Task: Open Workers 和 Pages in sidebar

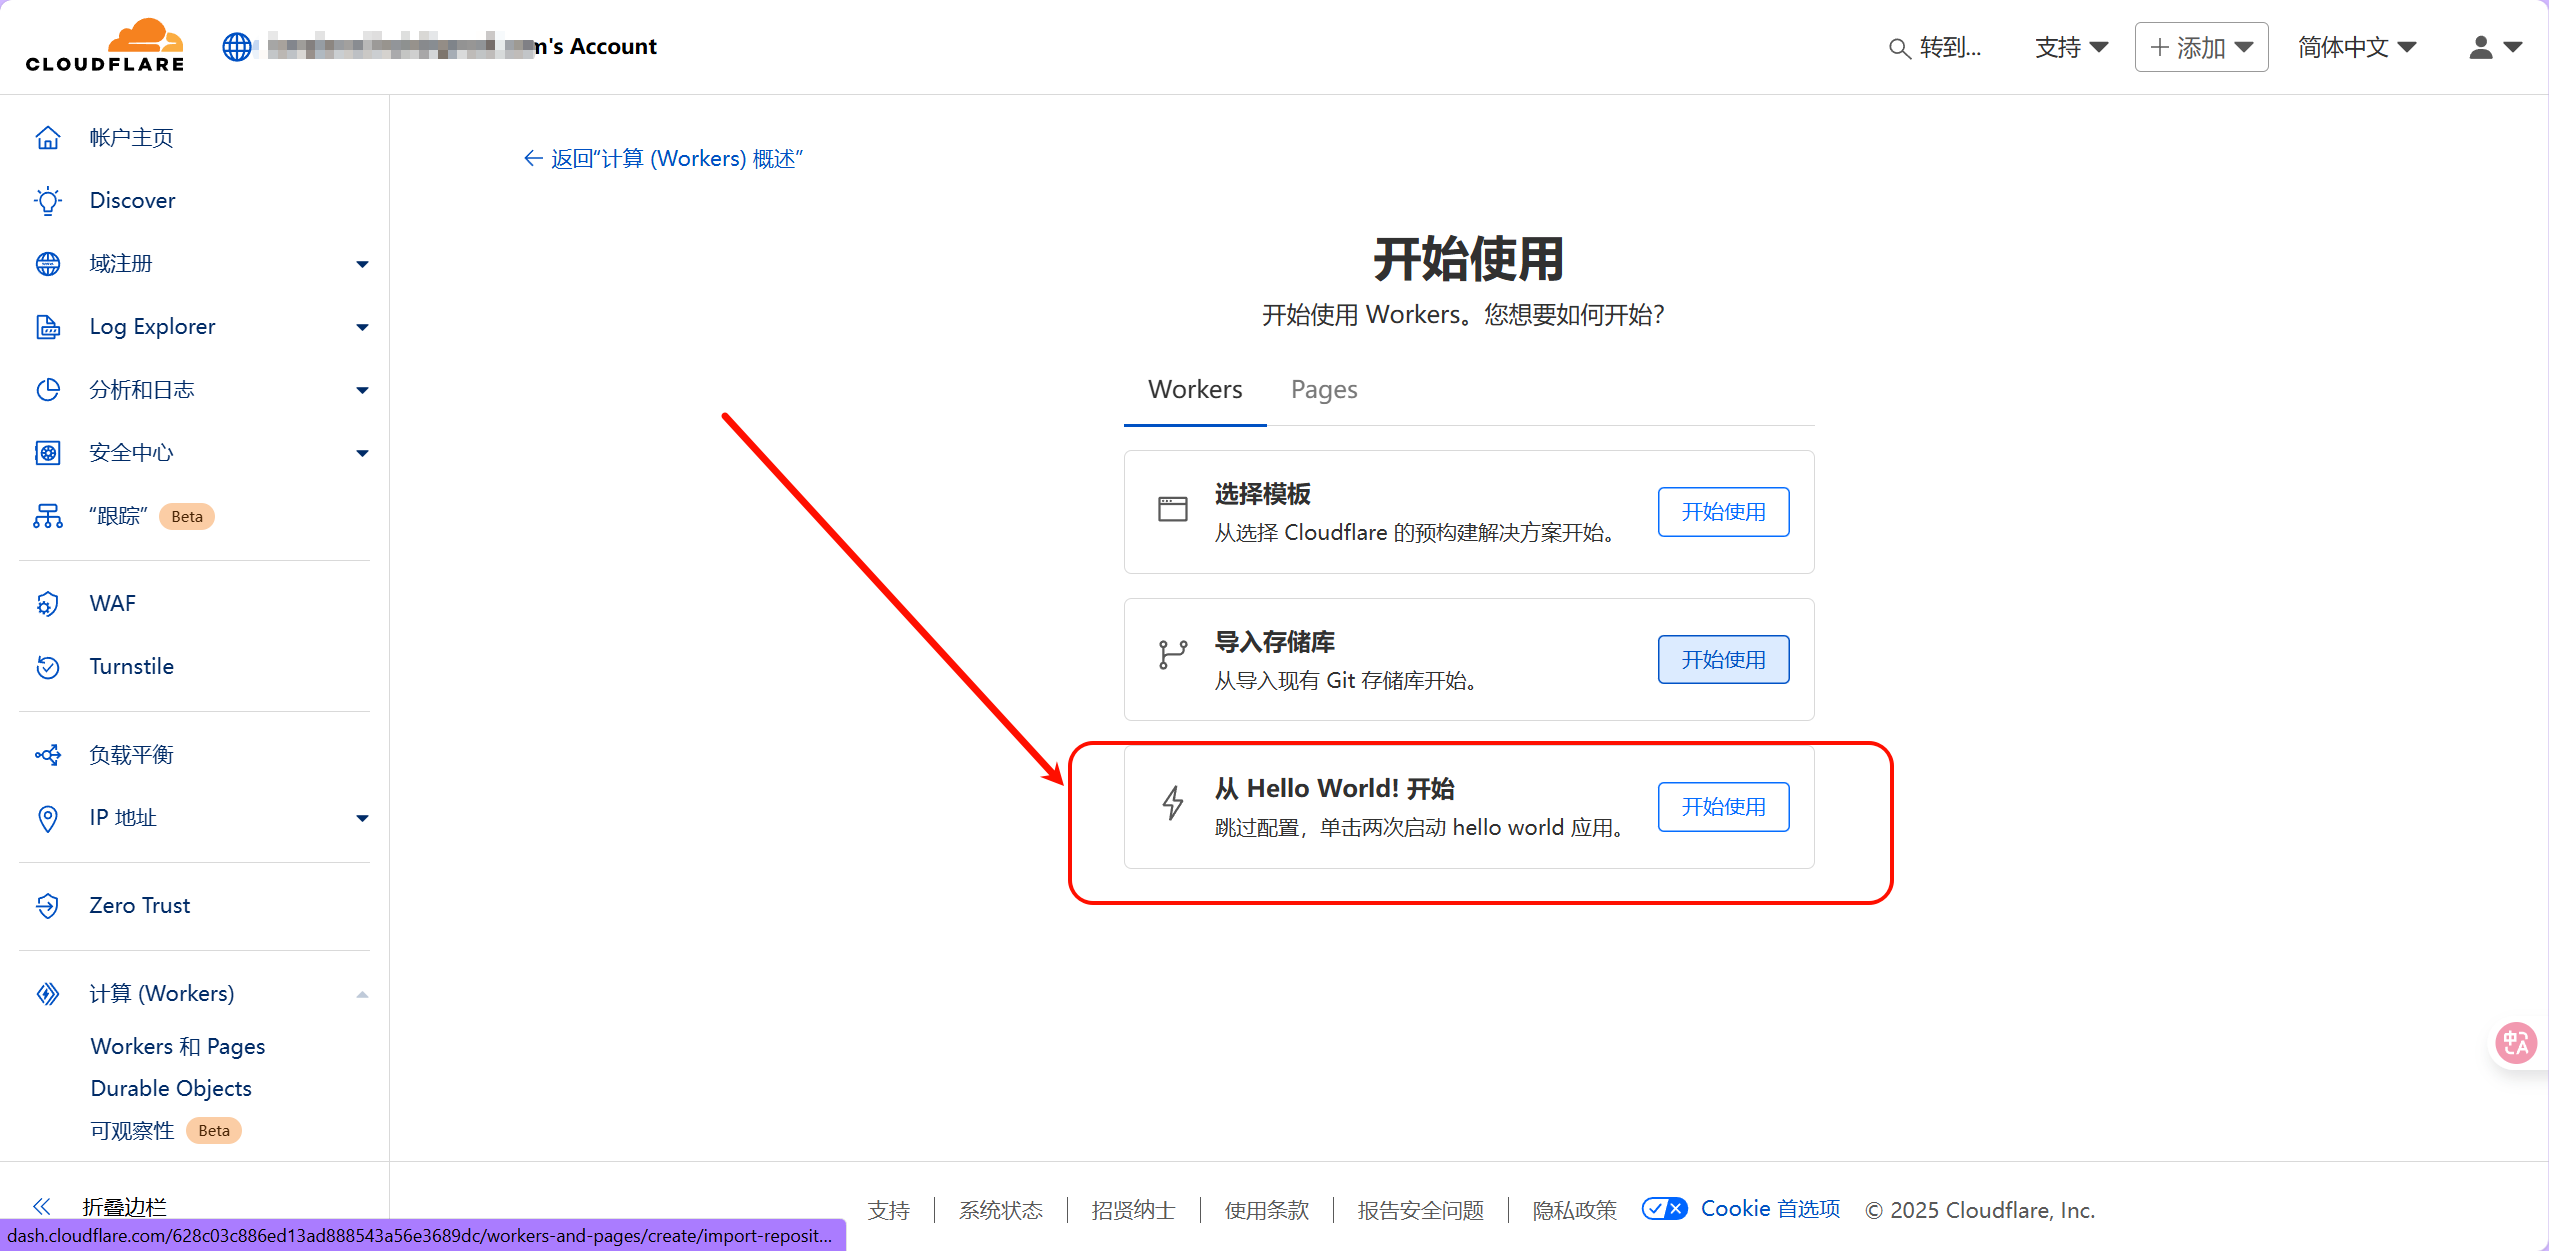Action: [x=178, y=1046]
